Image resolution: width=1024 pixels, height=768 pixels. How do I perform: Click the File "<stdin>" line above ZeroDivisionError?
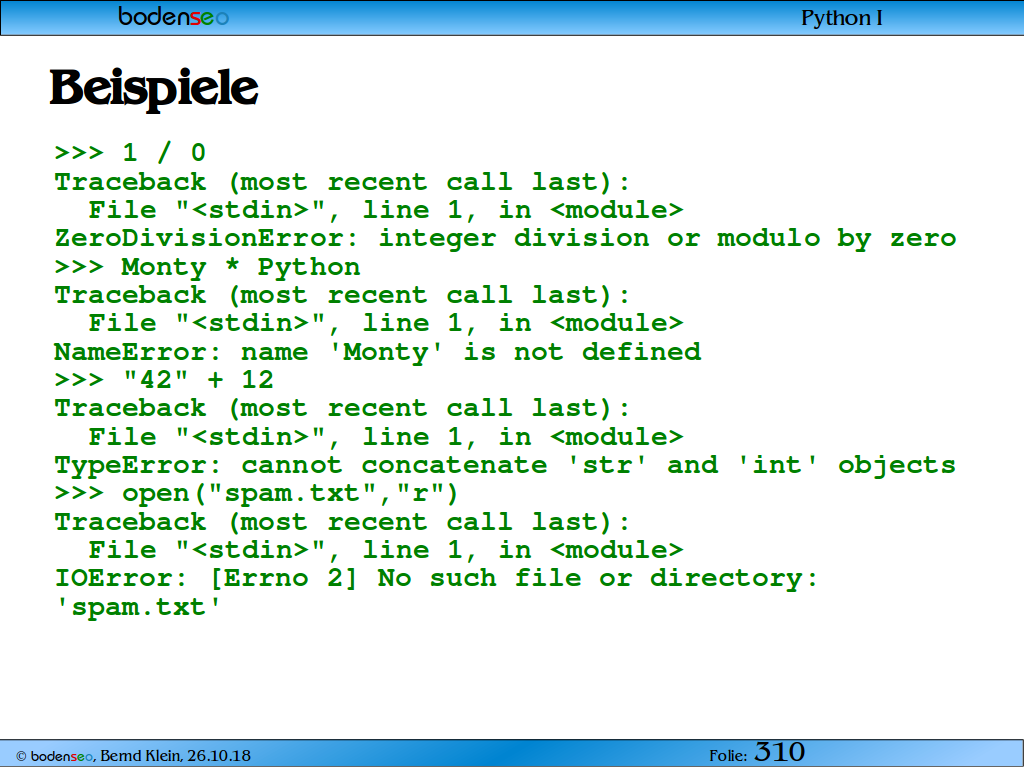(x=385, y=210)
